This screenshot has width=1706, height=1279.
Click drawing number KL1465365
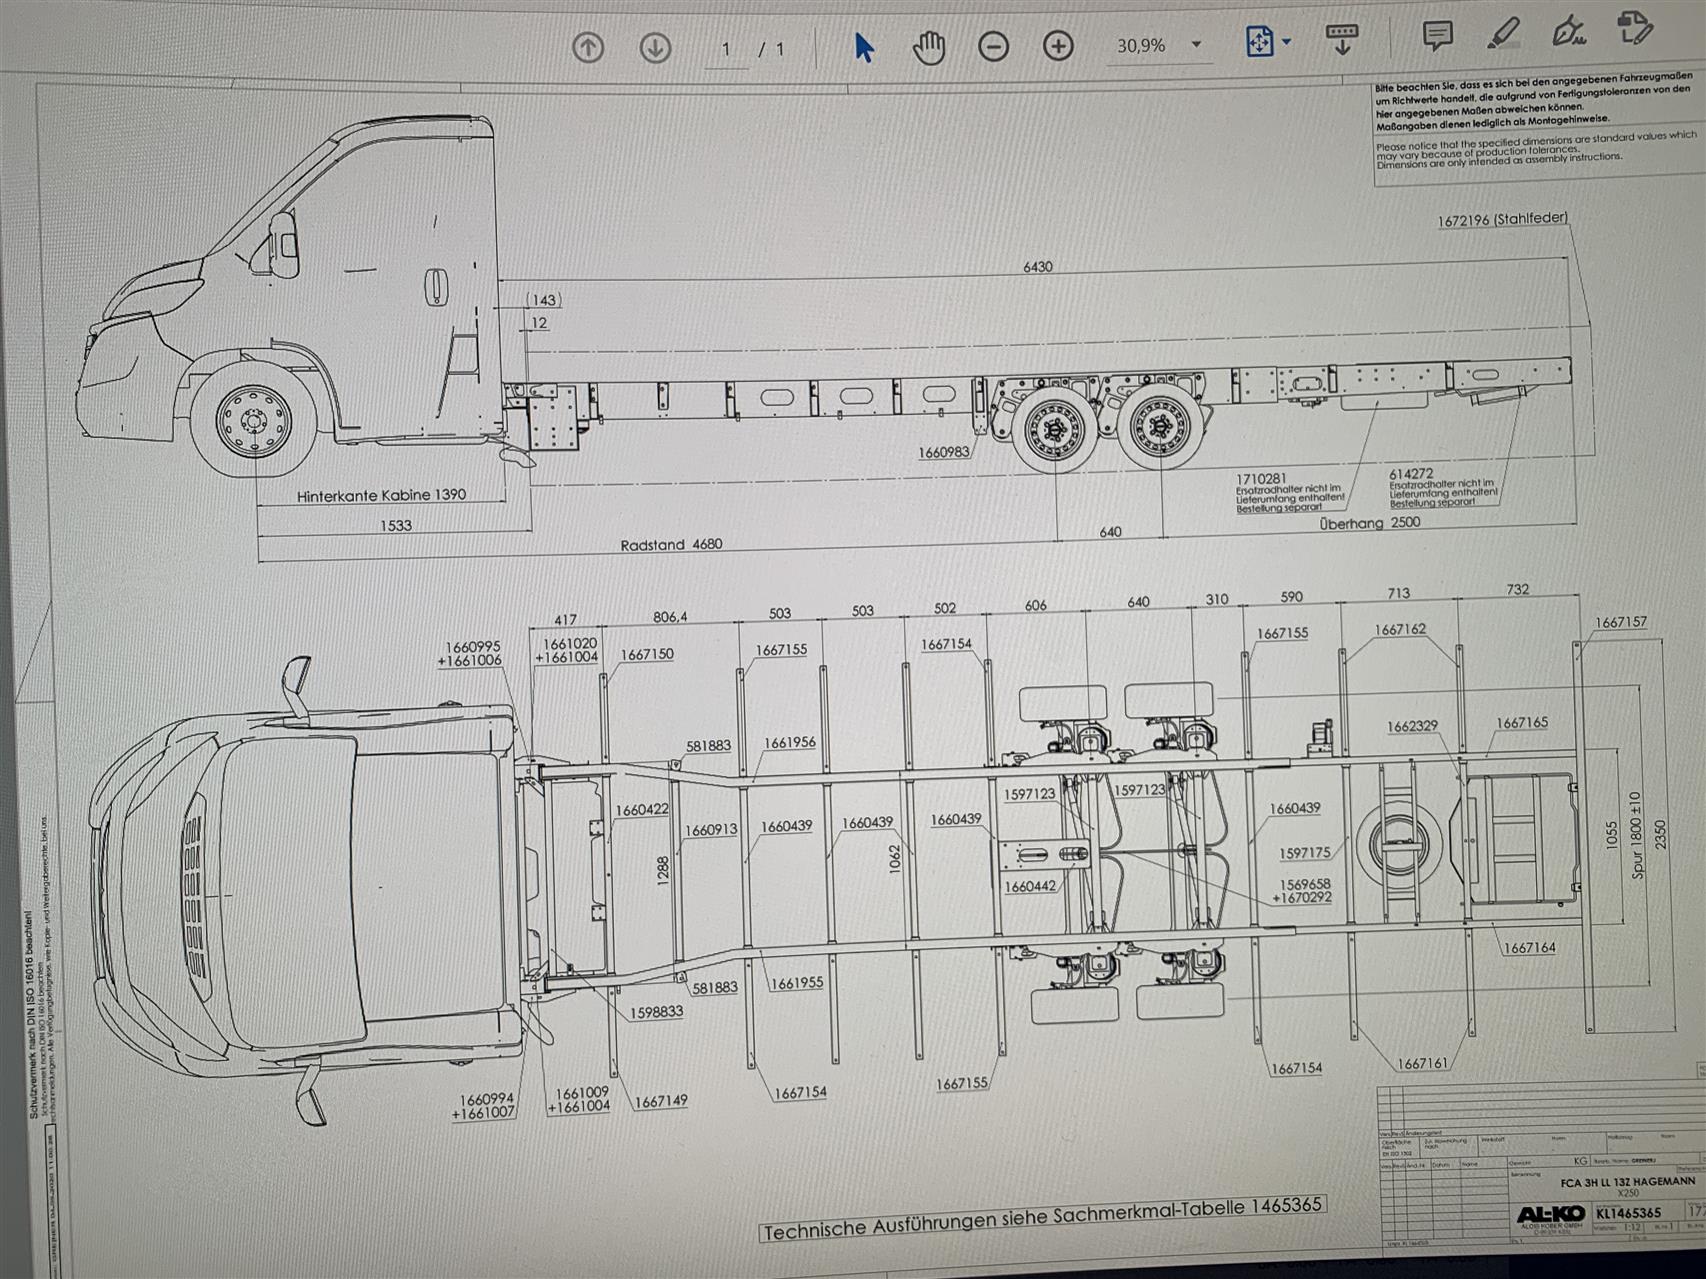click(x=1628, y=1213)
